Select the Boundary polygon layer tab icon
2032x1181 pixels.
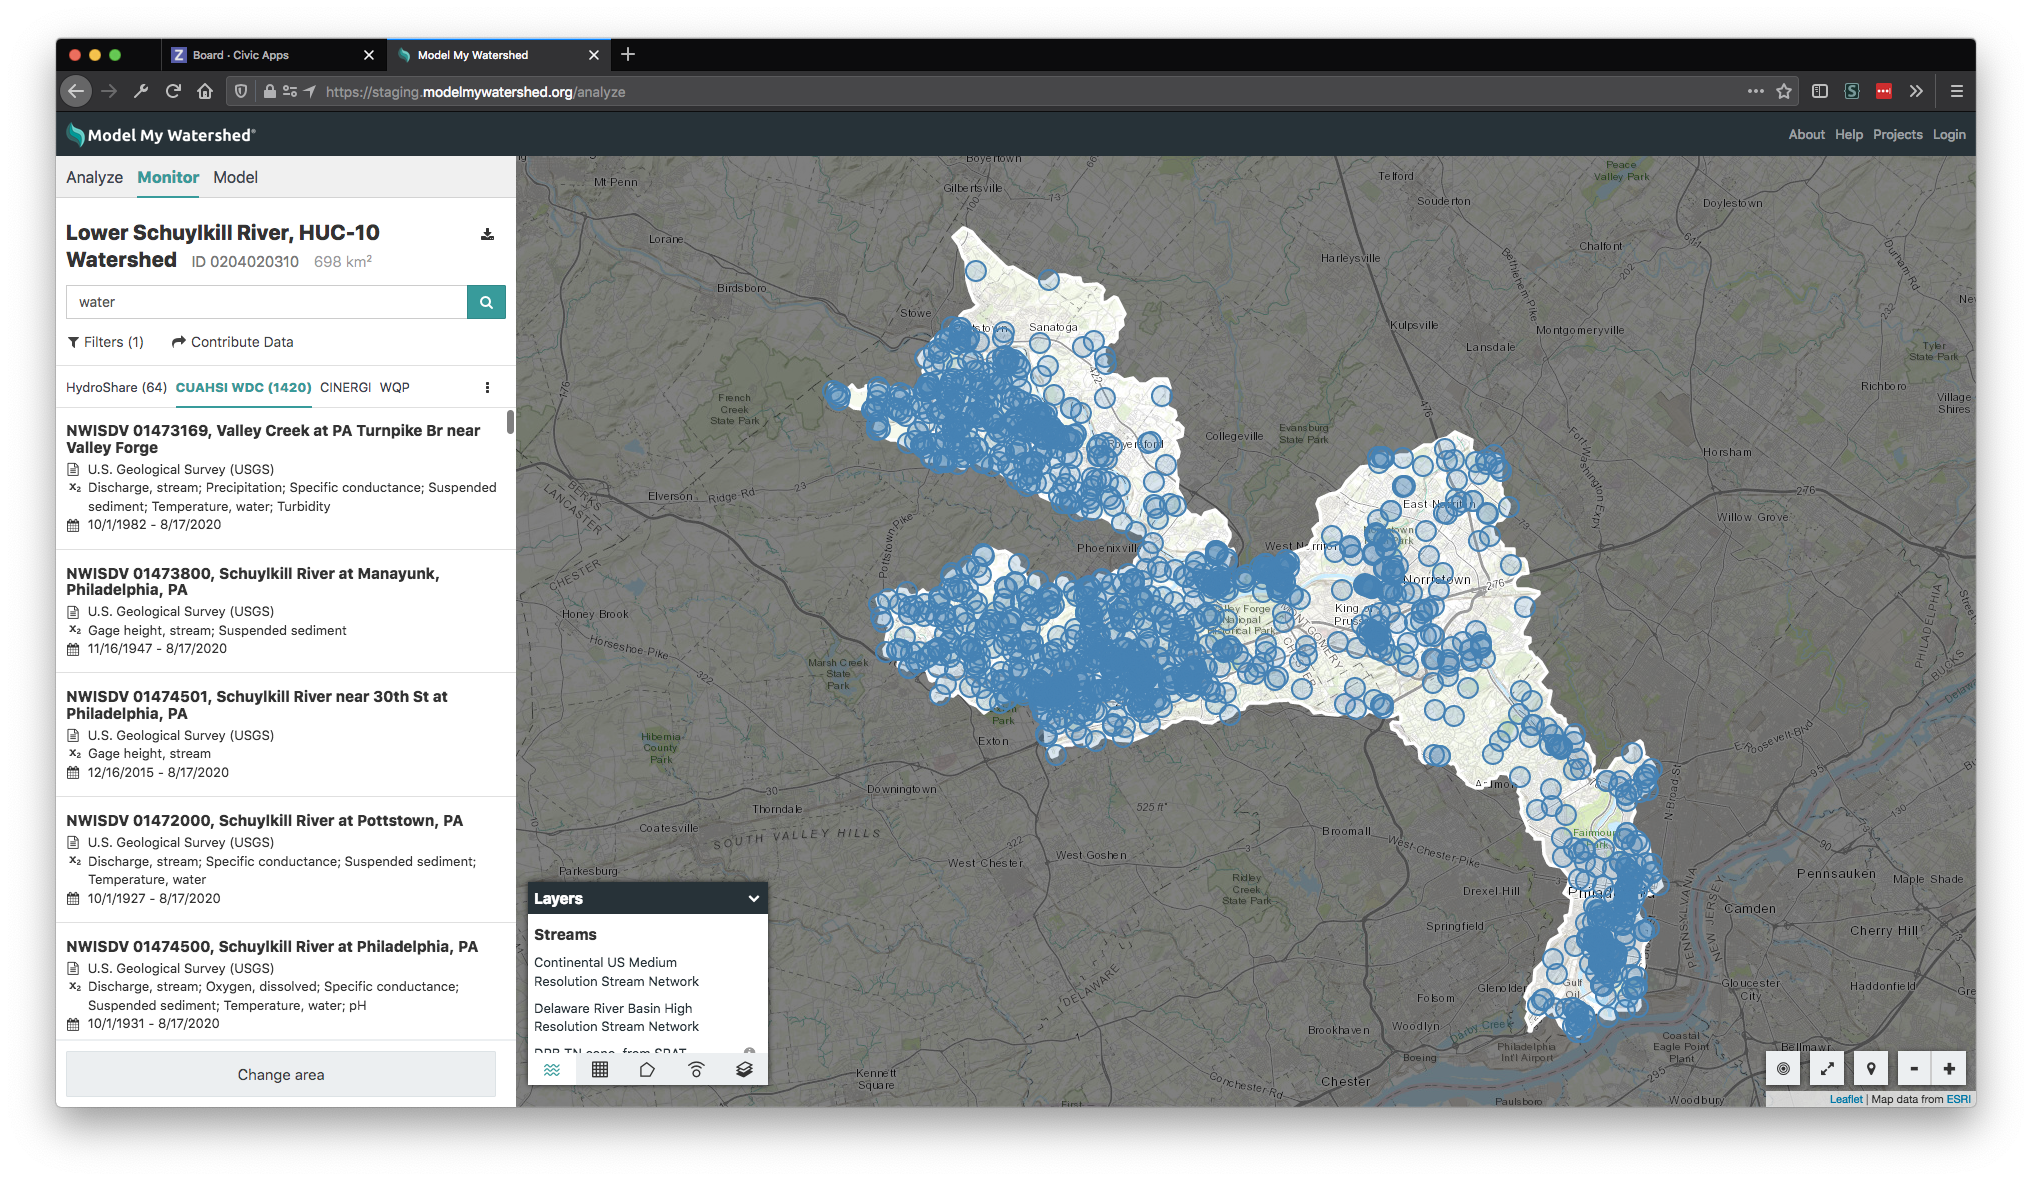tap(647, 1069)
